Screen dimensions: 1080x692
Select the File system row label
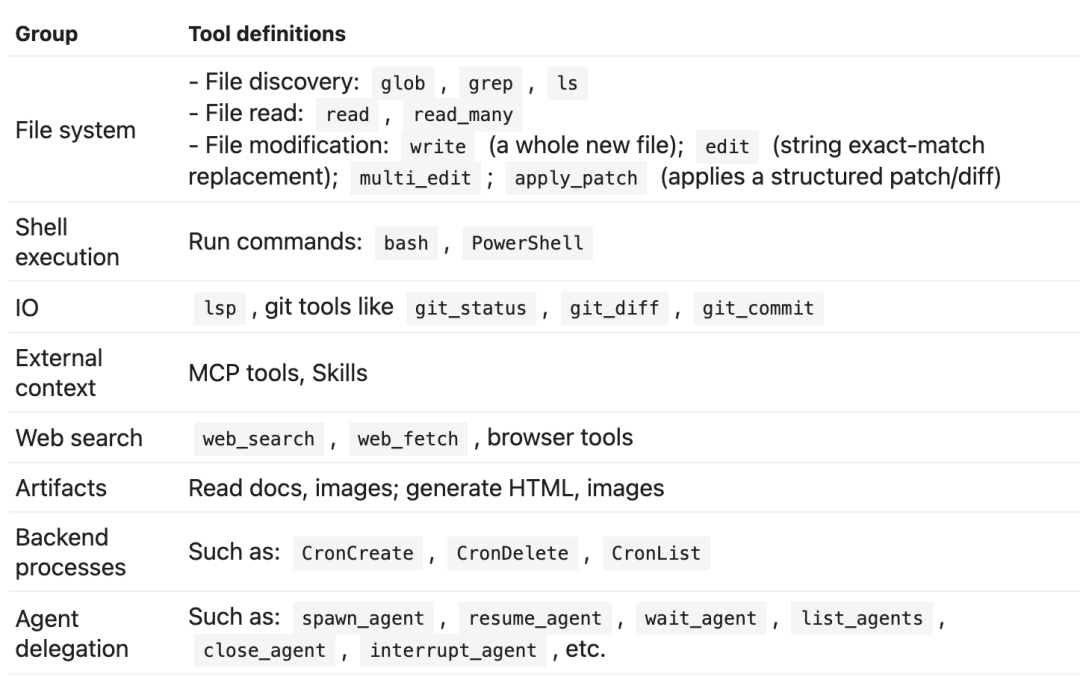pos(76,130)
